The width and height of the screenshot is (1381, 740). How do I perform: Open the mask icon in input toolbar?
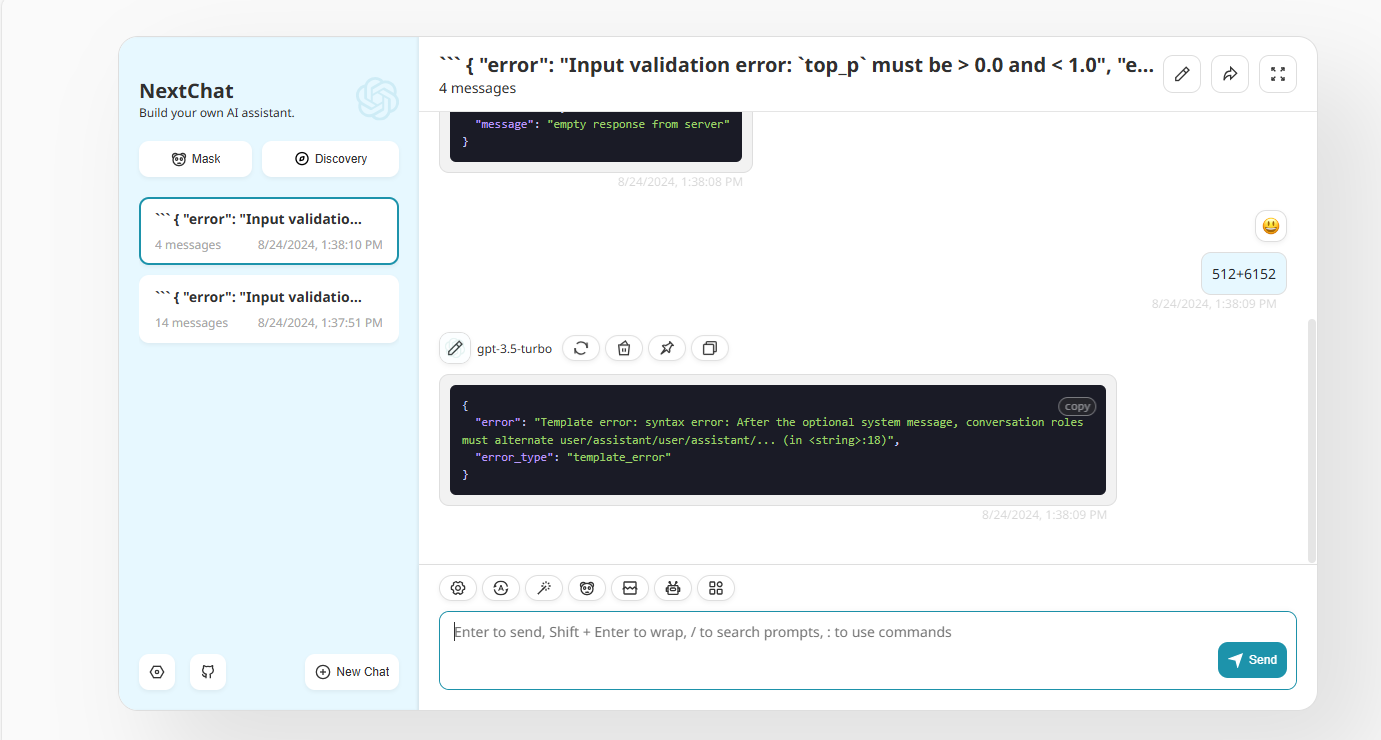click(x=587, y=588)
